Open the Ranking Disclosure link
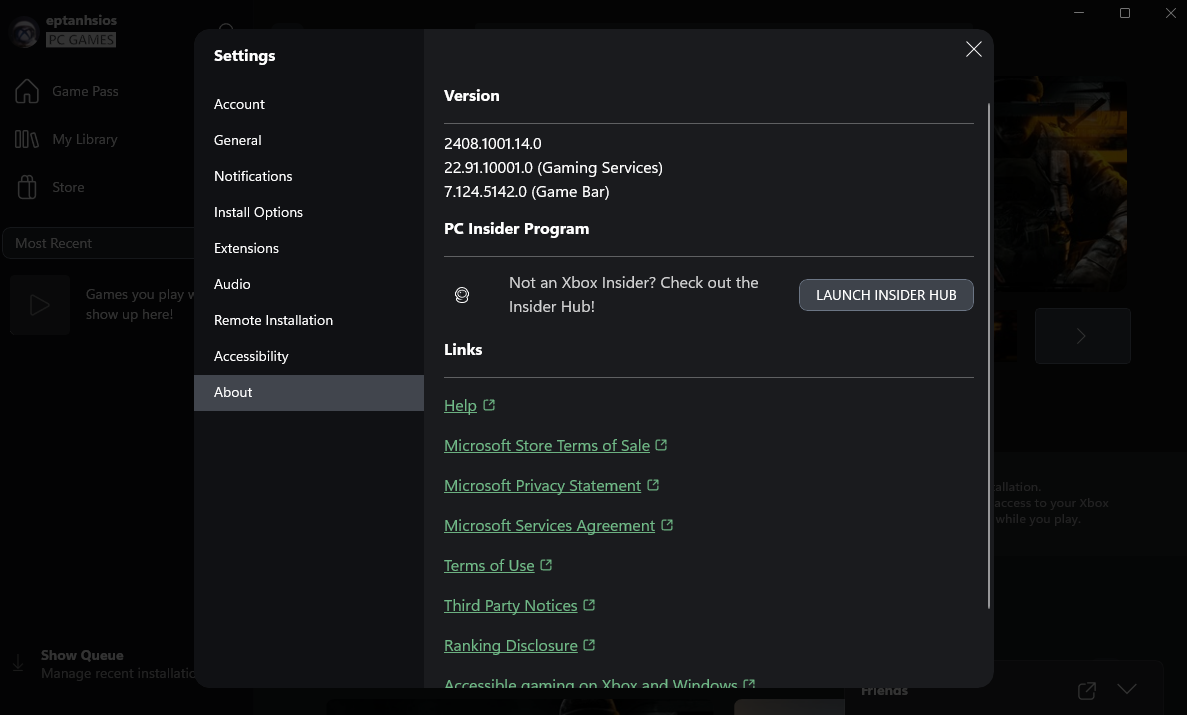The width and height of the screenshot is (1187, 715). (510, 646)
